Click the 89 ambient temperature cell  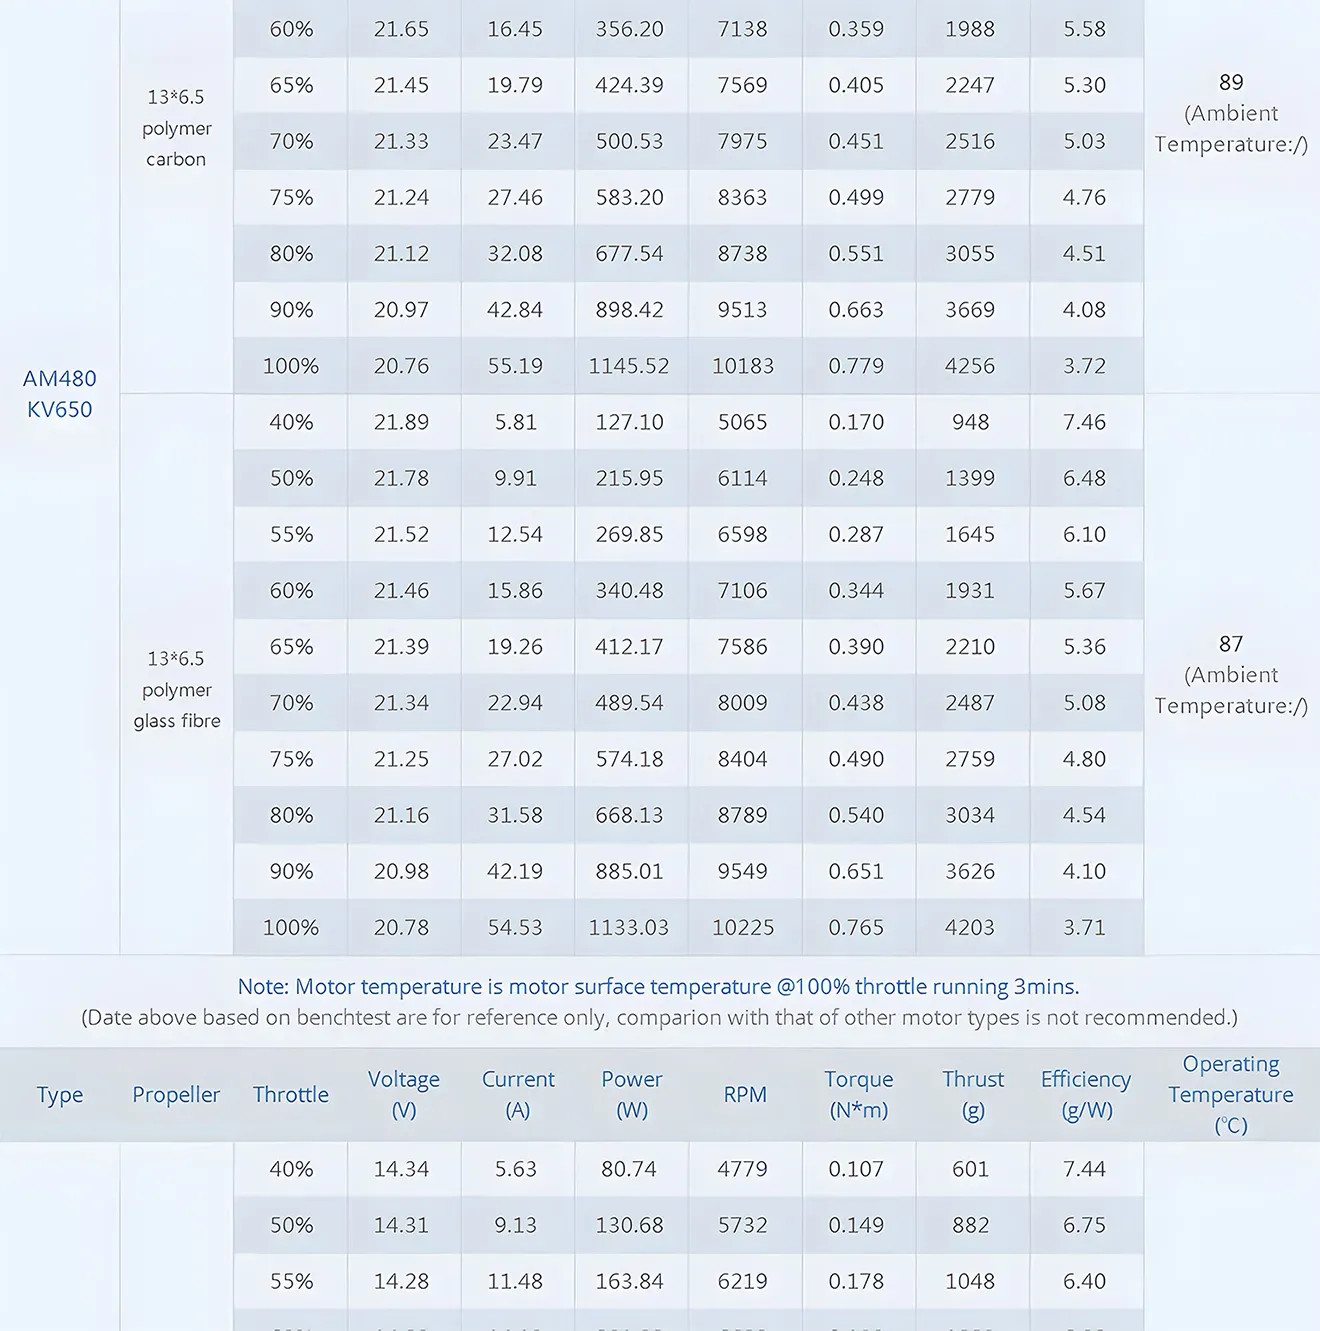1231,113
